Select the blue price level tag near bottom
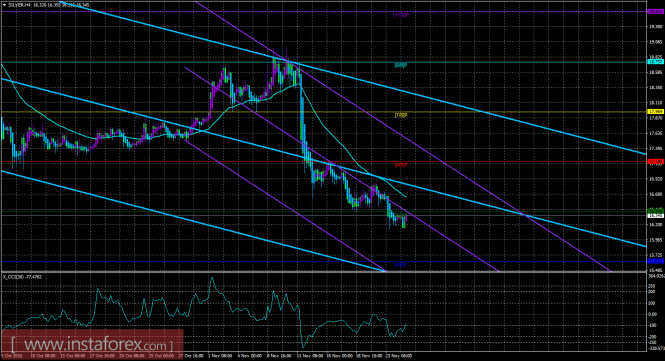 [656, 261]
